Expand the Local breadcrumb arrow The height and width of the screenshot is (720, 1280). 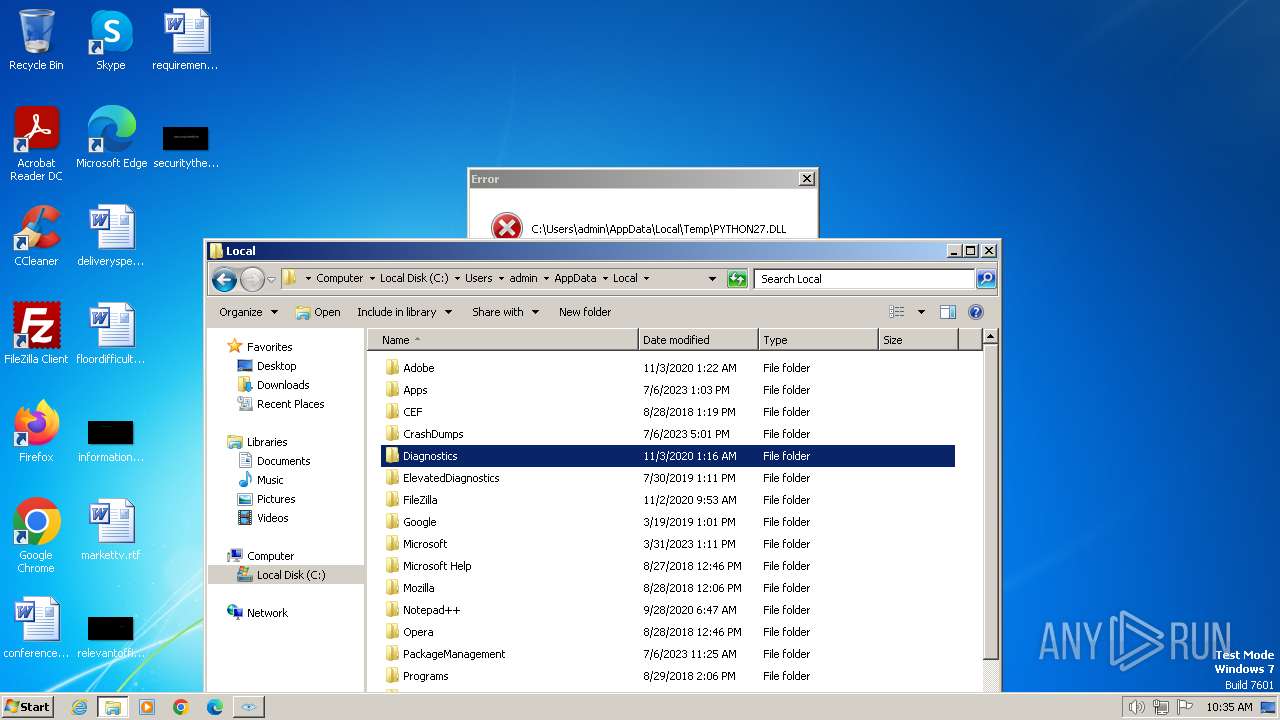coord(646,279)
